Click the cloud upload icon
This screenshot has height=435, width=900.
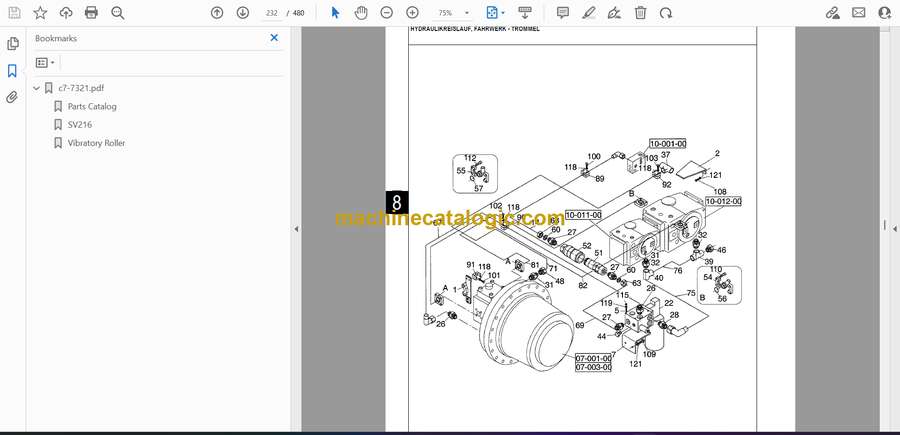pyautogui.click(x=66, y=13)
